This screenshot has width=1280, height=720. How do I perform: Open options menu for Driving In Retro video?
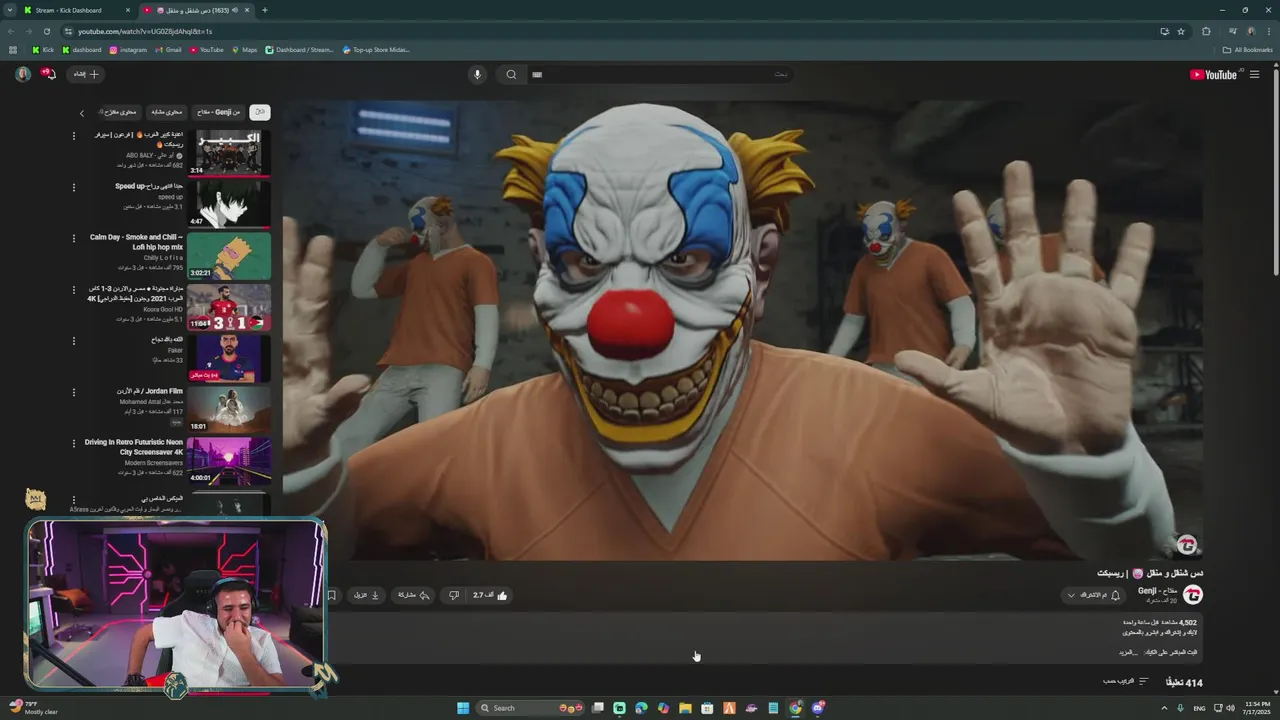pyautogui.click(x=73, y=443)
